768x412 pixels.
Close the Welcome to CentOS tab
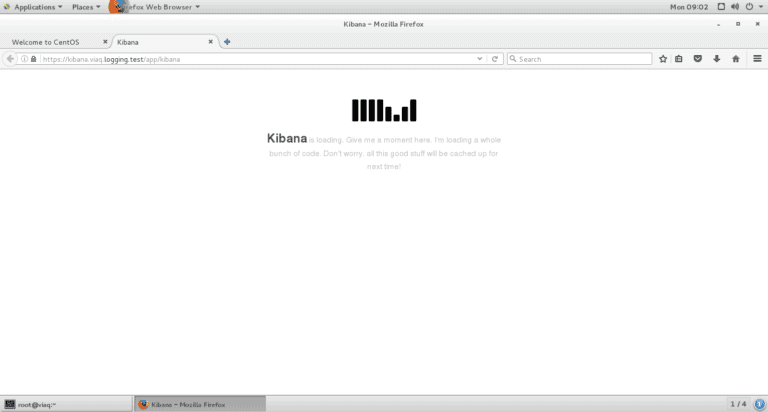[x=105, y=42]
